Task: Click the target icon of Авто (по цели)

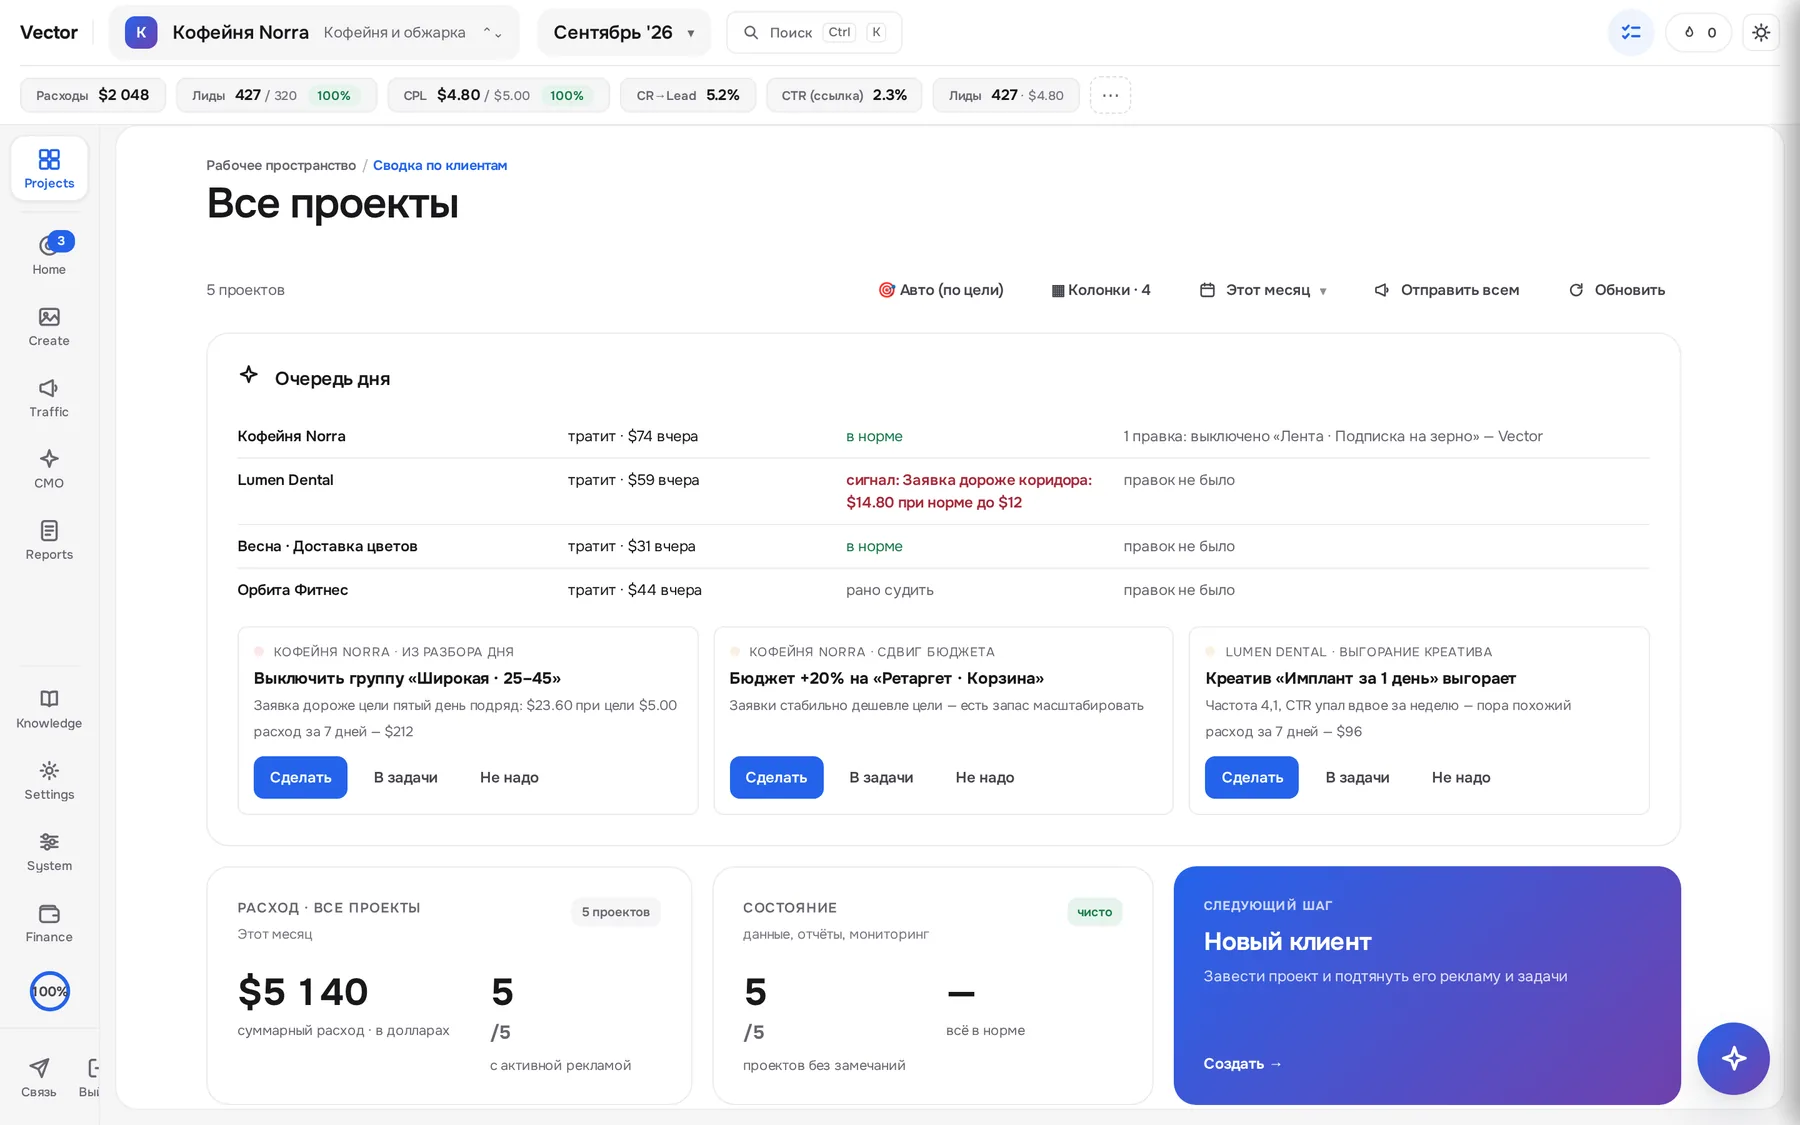Action: coord(886,290)
